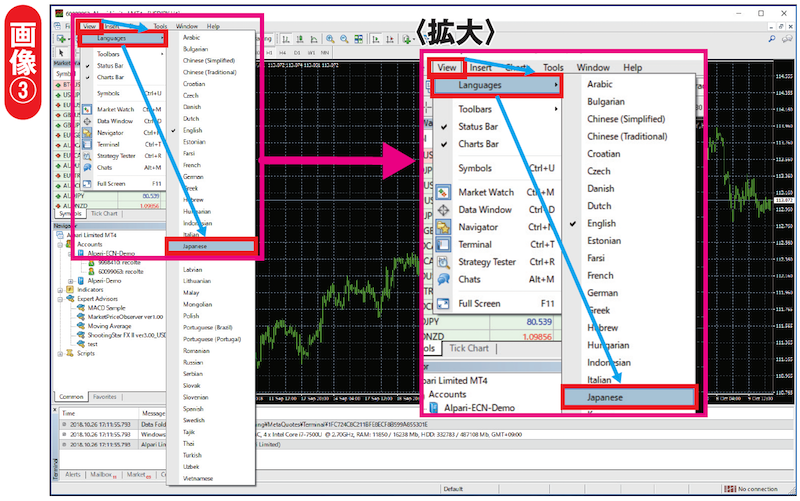Open the Window menu in enlarged view
The image size is (800, 501).
click(593, 67)
